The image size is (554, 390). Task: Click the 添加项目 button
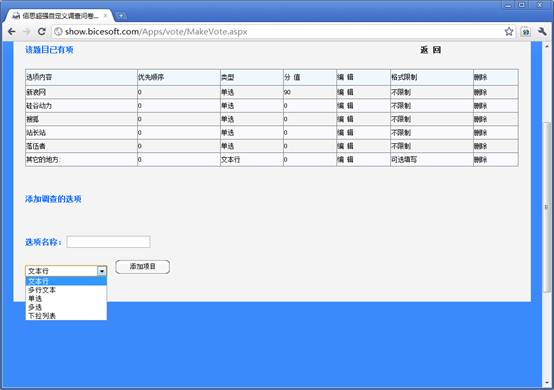142,267
